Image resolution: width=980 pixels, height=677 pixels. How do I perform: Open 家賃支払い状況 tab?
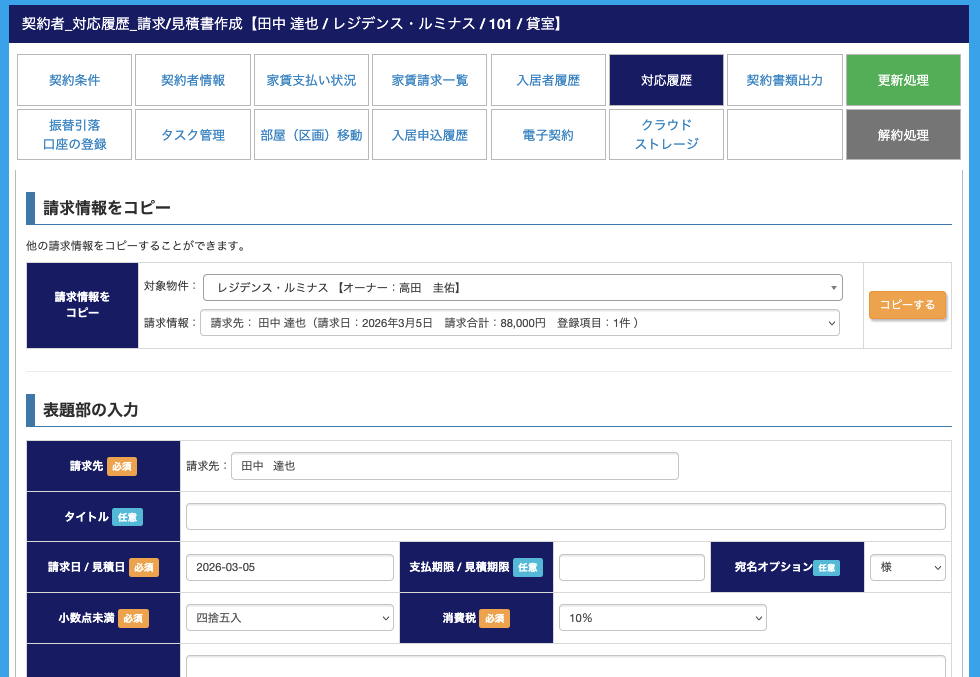click(x=311, y=80)
